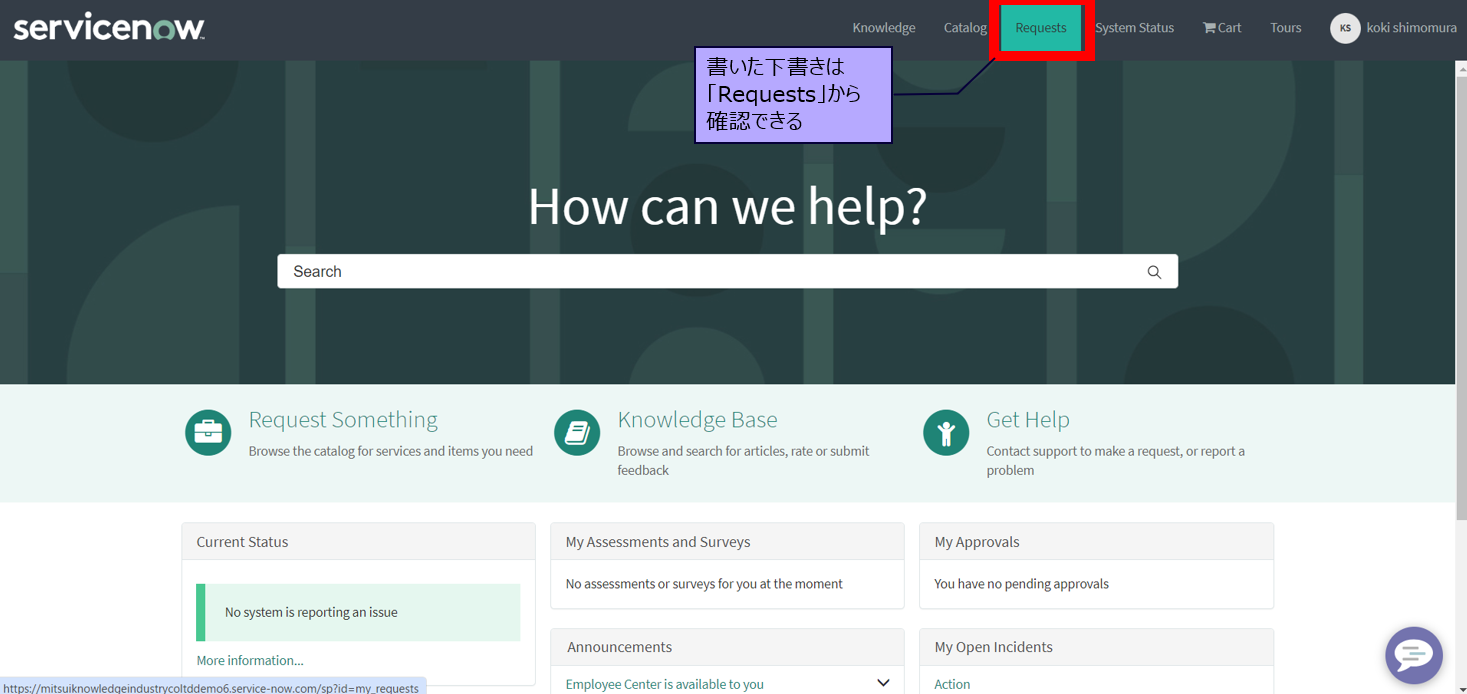1467x694 pixels.
Task: Click the 'How can we help?' heading
Action: pyautogui.click(x=727, y=205)
